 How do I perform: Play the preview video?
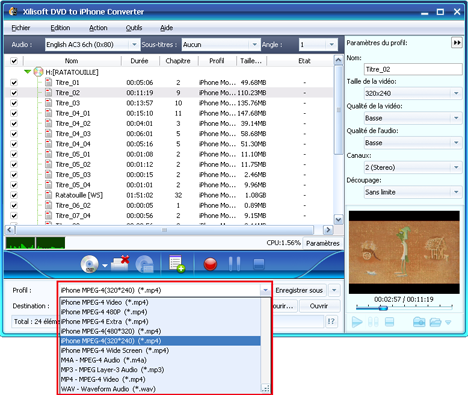357,322
